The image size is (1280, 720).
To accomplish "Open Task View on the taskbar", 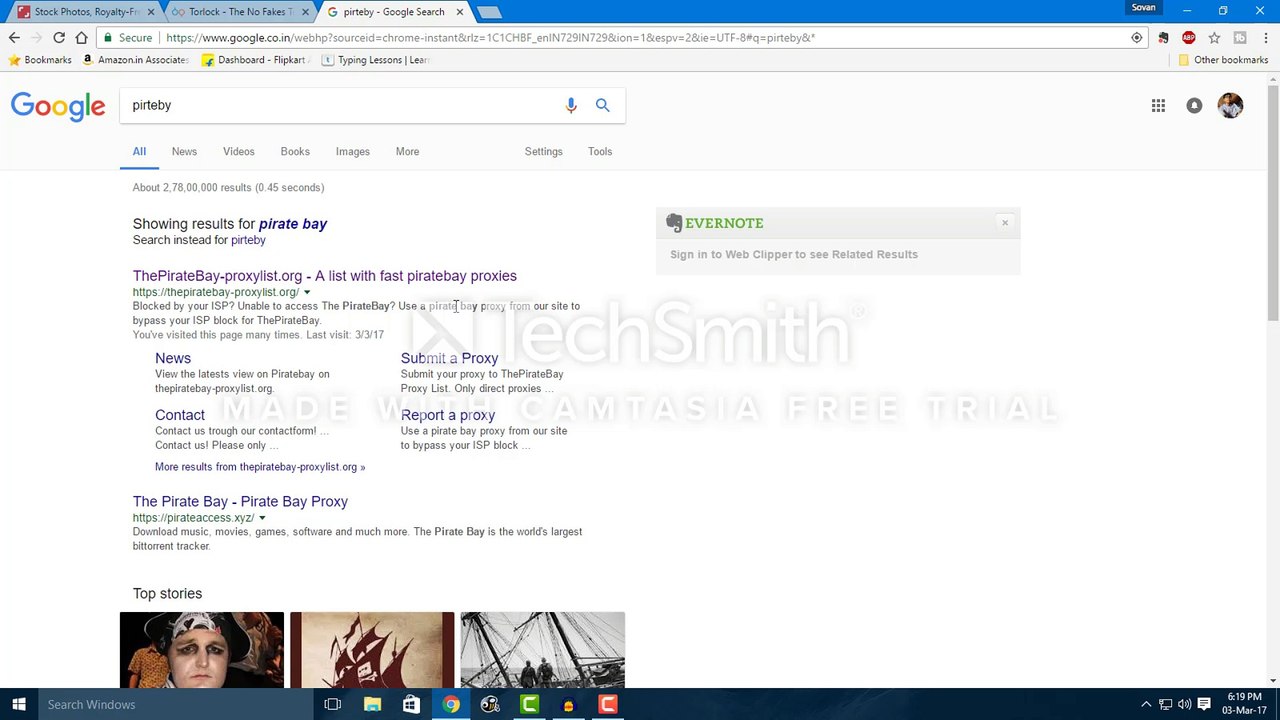I will pyautogui.click(x=333, y=704).
